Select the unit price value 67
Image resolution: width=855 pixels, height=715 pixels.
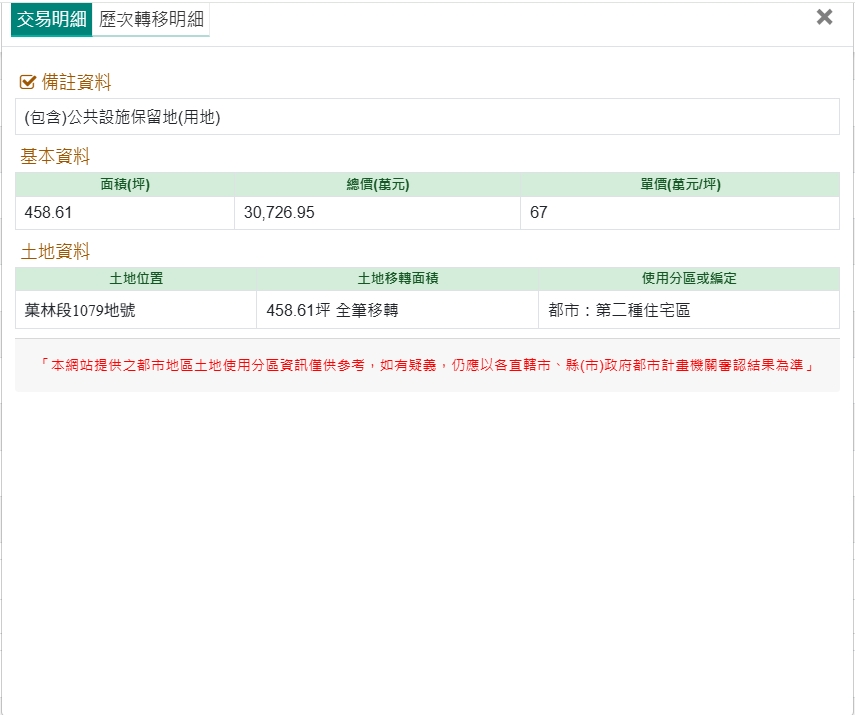click(x=539, y=213)
